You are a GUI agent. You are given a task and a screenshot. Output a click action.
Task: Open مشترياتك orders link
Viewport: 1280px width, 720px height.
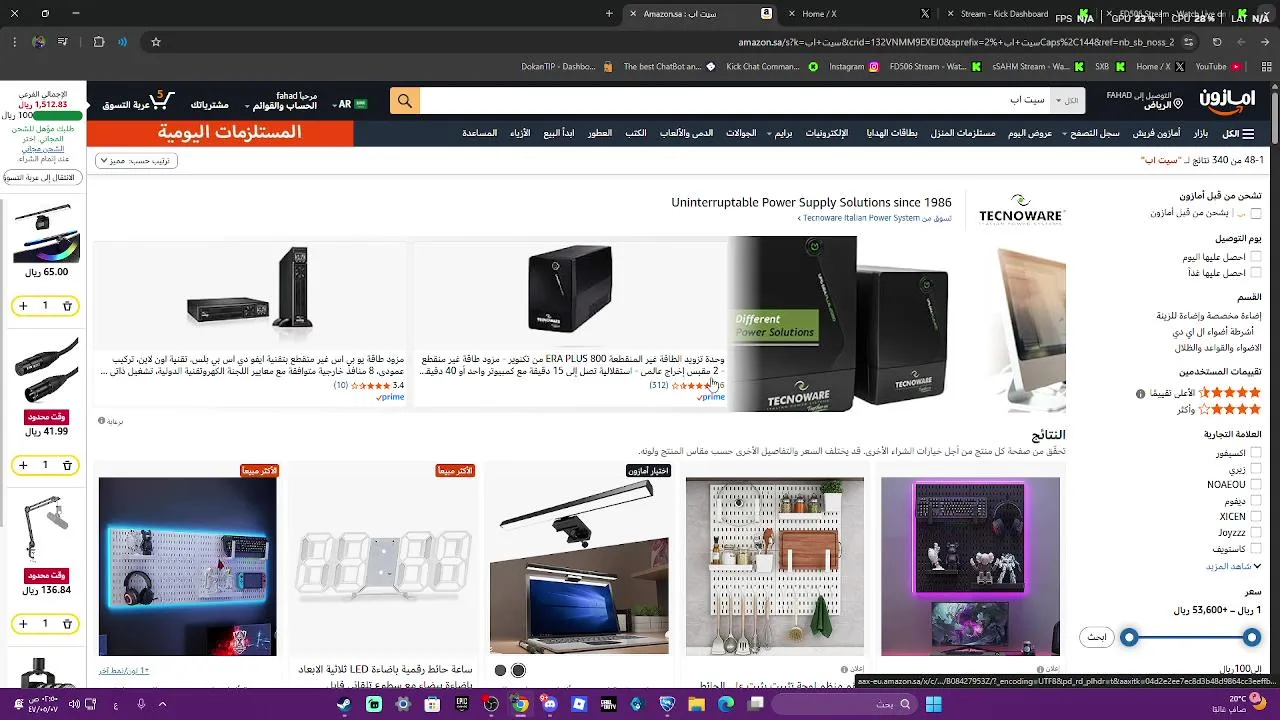[210, 105]
